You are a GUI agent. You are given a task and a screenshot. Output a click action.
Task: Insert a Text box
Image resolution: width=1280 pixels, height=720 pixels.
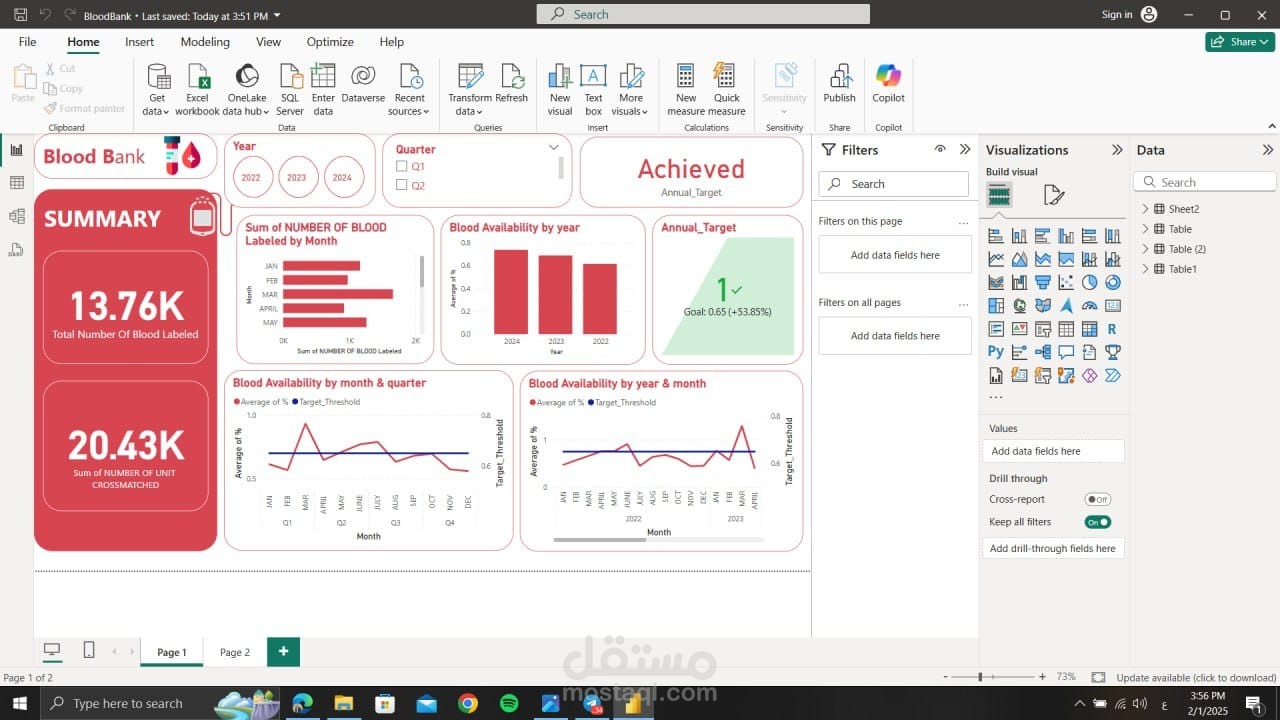[x=593, y=89]
